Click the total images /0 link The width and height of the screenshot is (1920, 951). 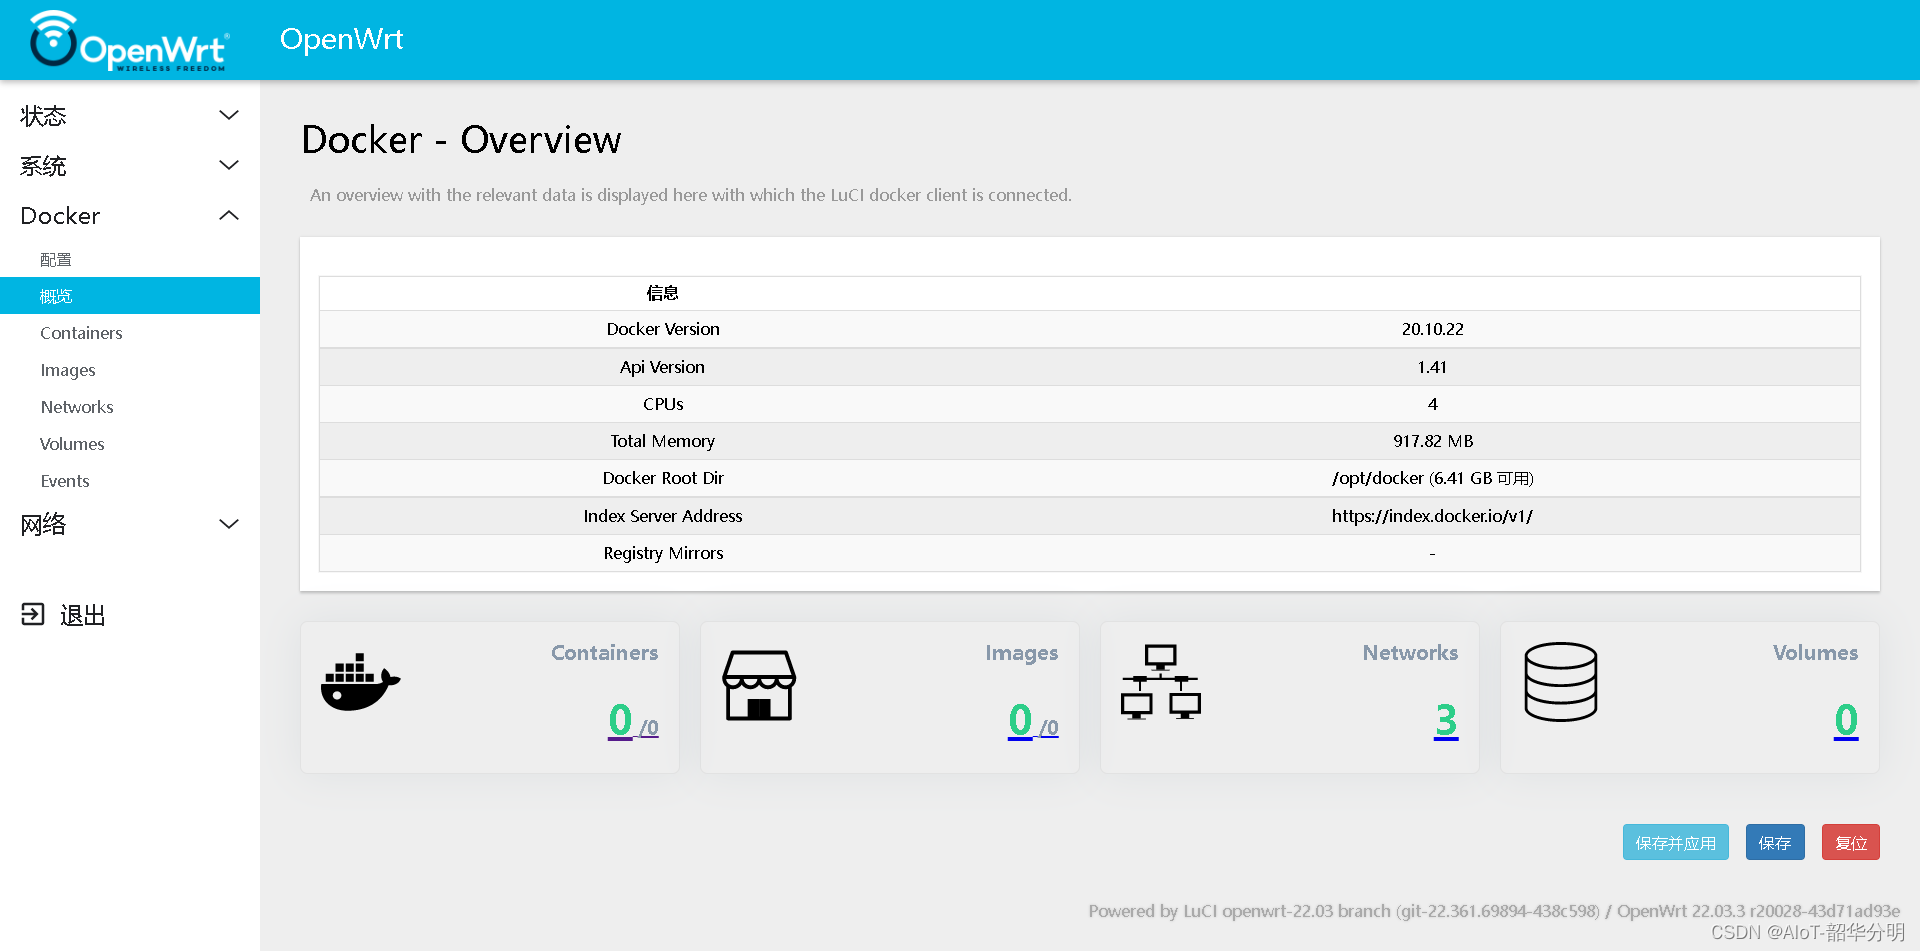(1049, 727)
